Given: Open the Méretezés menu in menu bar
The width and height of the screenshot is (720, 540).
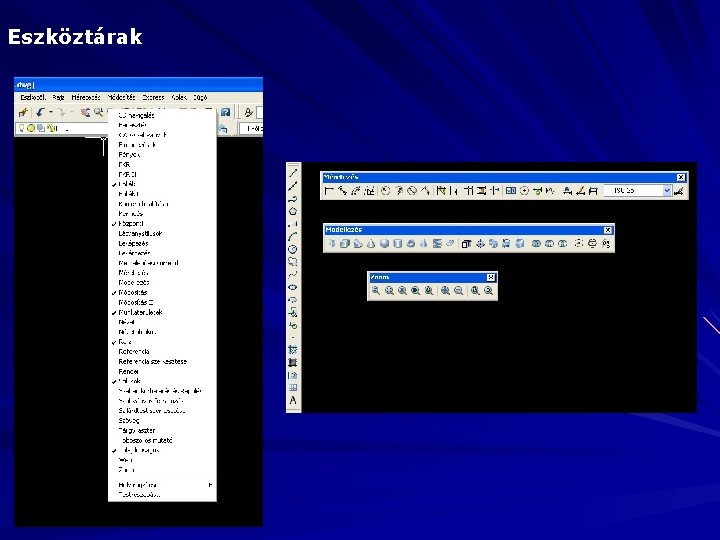Looking at the screenshot, I should [x=86, y=97].
